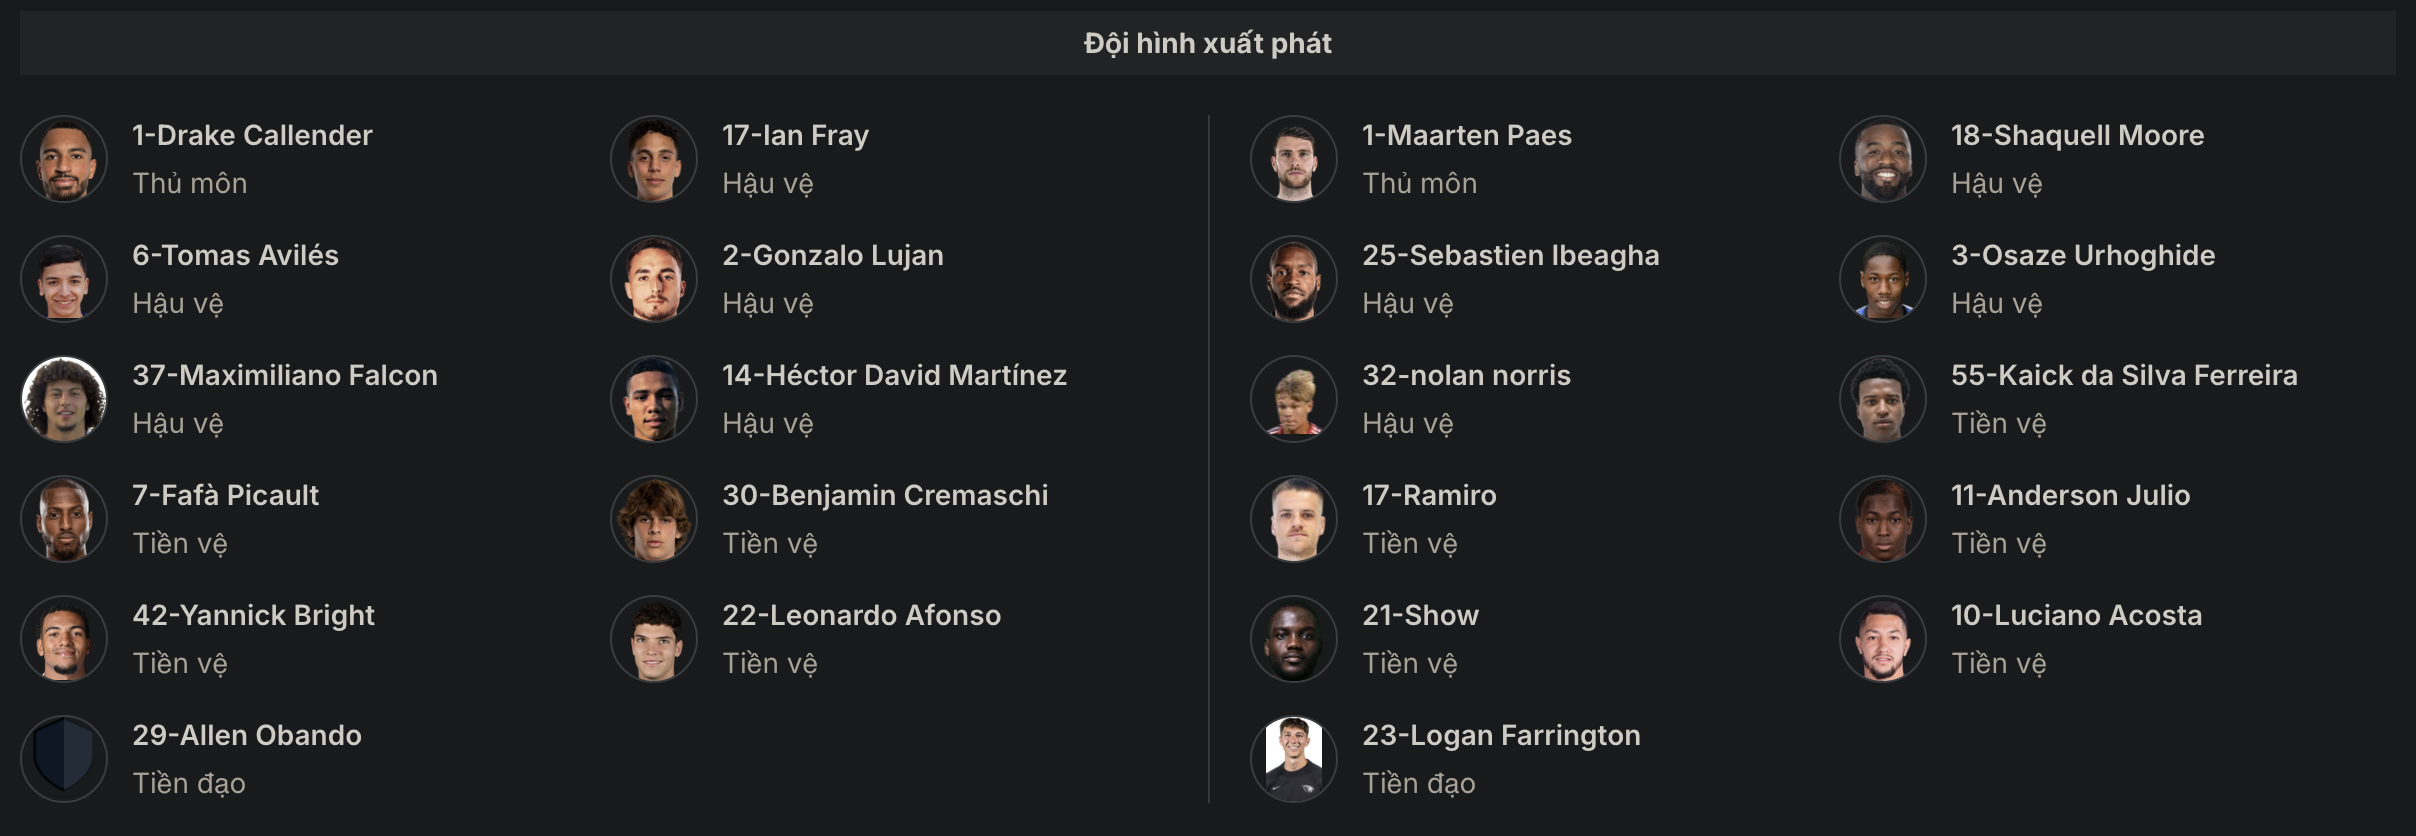Image resolution: width=2416 pixels, height=836 pixels.
Task: Click the 6-Tomas Avilés name link
Action: tap(235, 255)
